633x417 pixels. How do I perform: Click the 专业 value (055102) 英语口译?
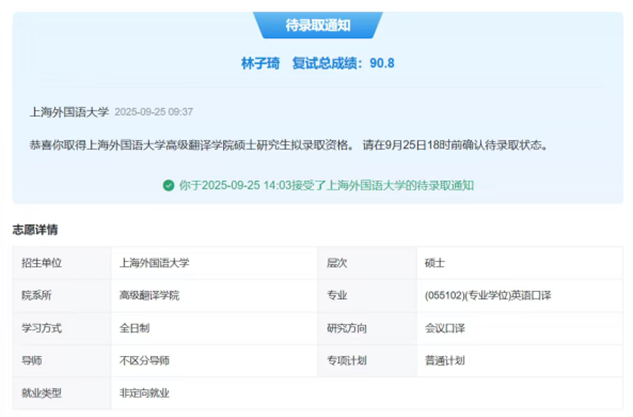(x=486, y=296)
